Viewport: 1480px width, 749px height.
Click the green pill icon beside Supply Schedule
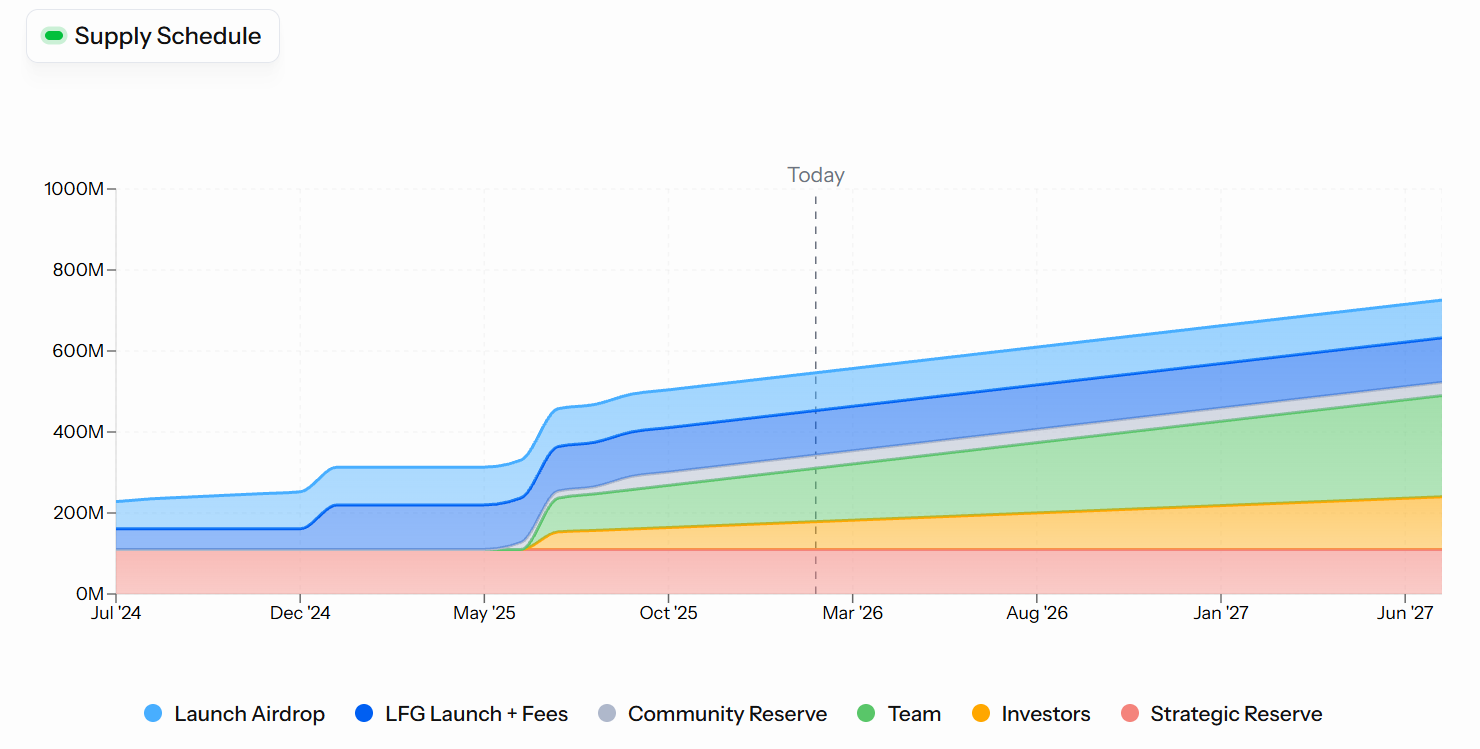[x=54, y=37]
